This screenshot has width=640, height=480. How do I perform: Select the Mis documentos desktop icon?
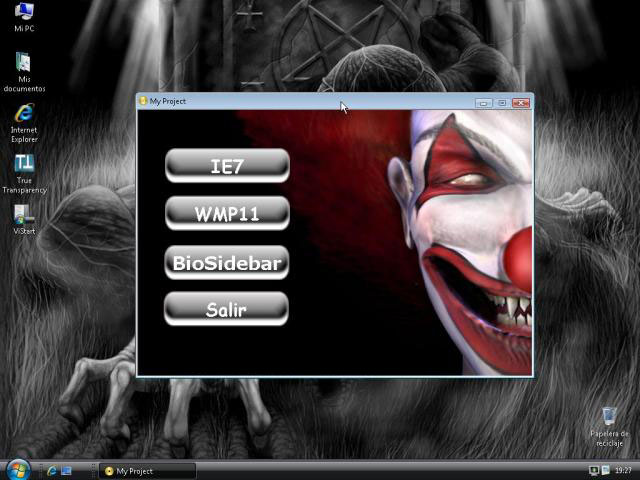[24, 72]
